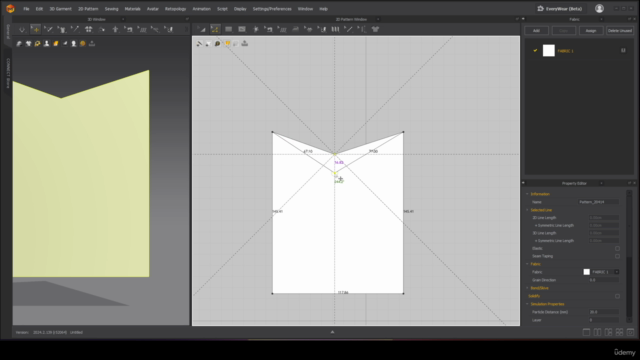Click the white fabric swatch in Property Editor
The image size is (640, 360).
pyautogui.click(x=587, y=272)
